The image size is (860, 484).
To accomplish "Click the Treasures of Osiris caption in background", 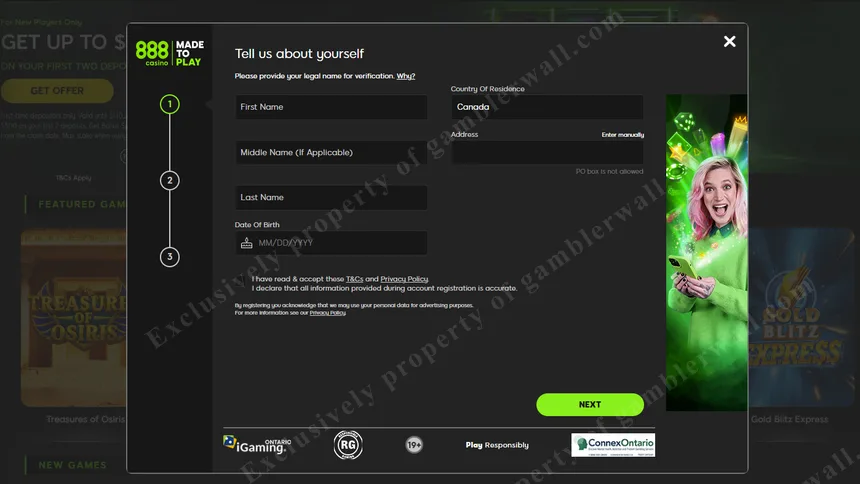I will click(86, 419).
